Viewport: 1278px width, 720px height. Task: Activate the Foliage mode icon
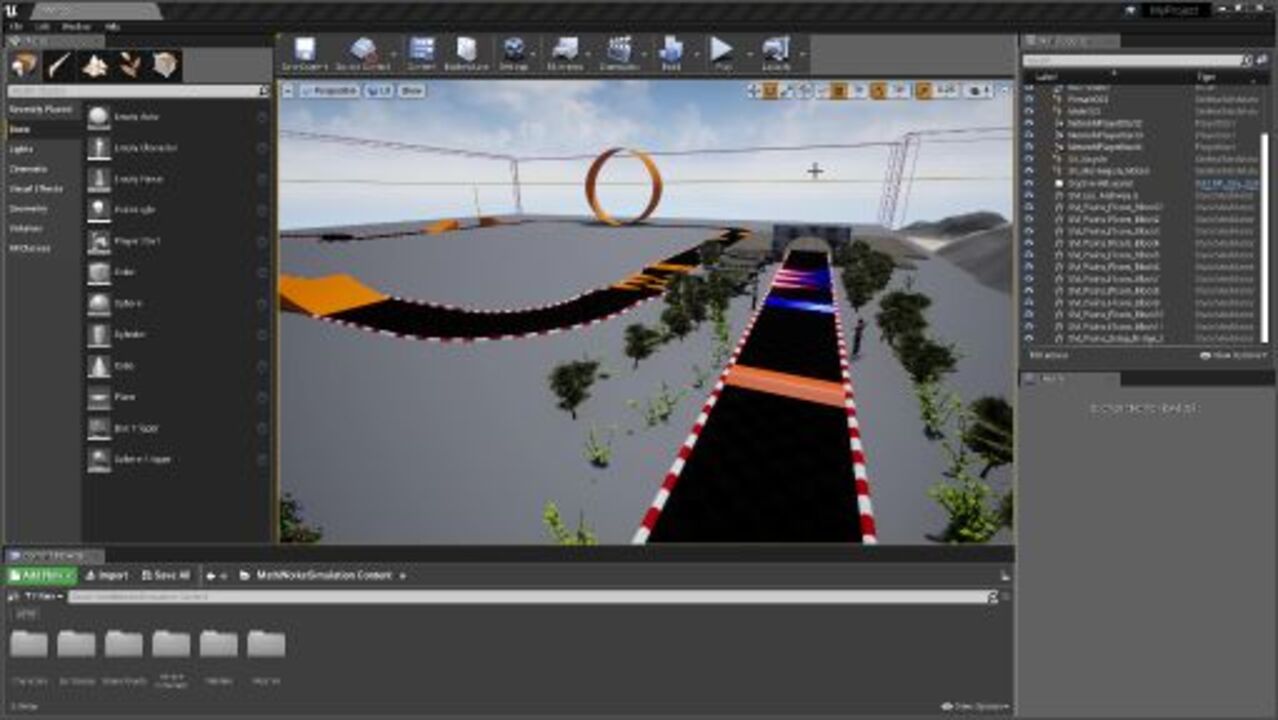[130, 66]
